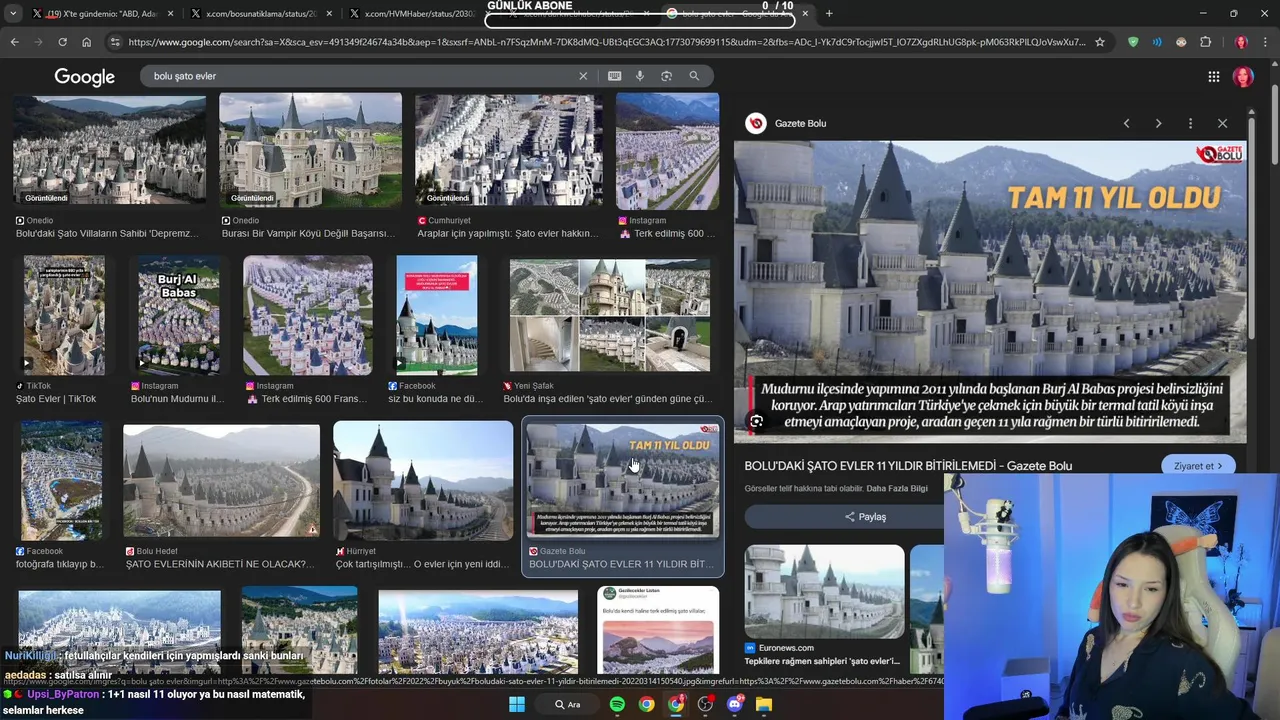Click the 'Ziyaret et' visit button
Screen dimensions: 1280x720
click(x=1198, y=466)
